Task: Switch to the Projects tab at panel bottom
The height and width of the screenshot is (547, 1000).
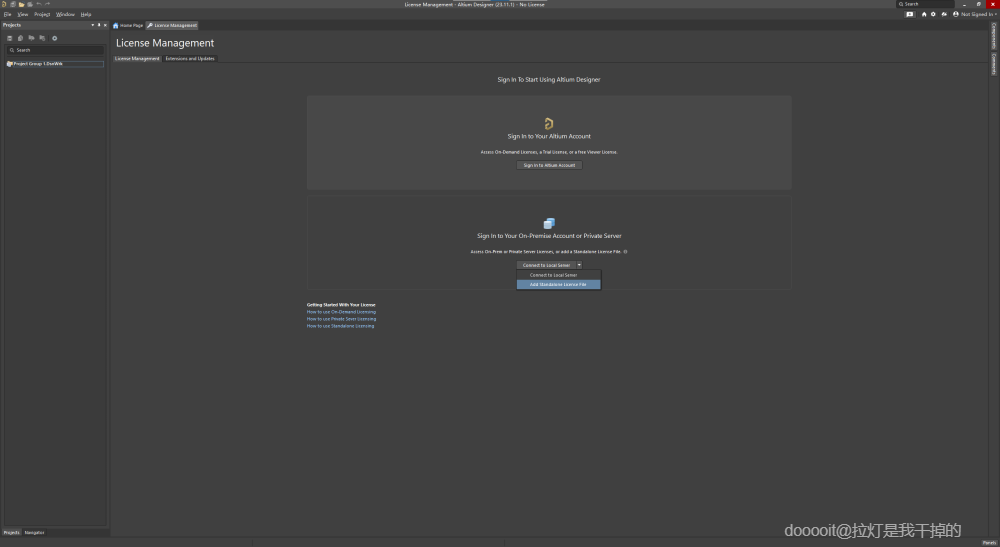Action: coord(11,532)
